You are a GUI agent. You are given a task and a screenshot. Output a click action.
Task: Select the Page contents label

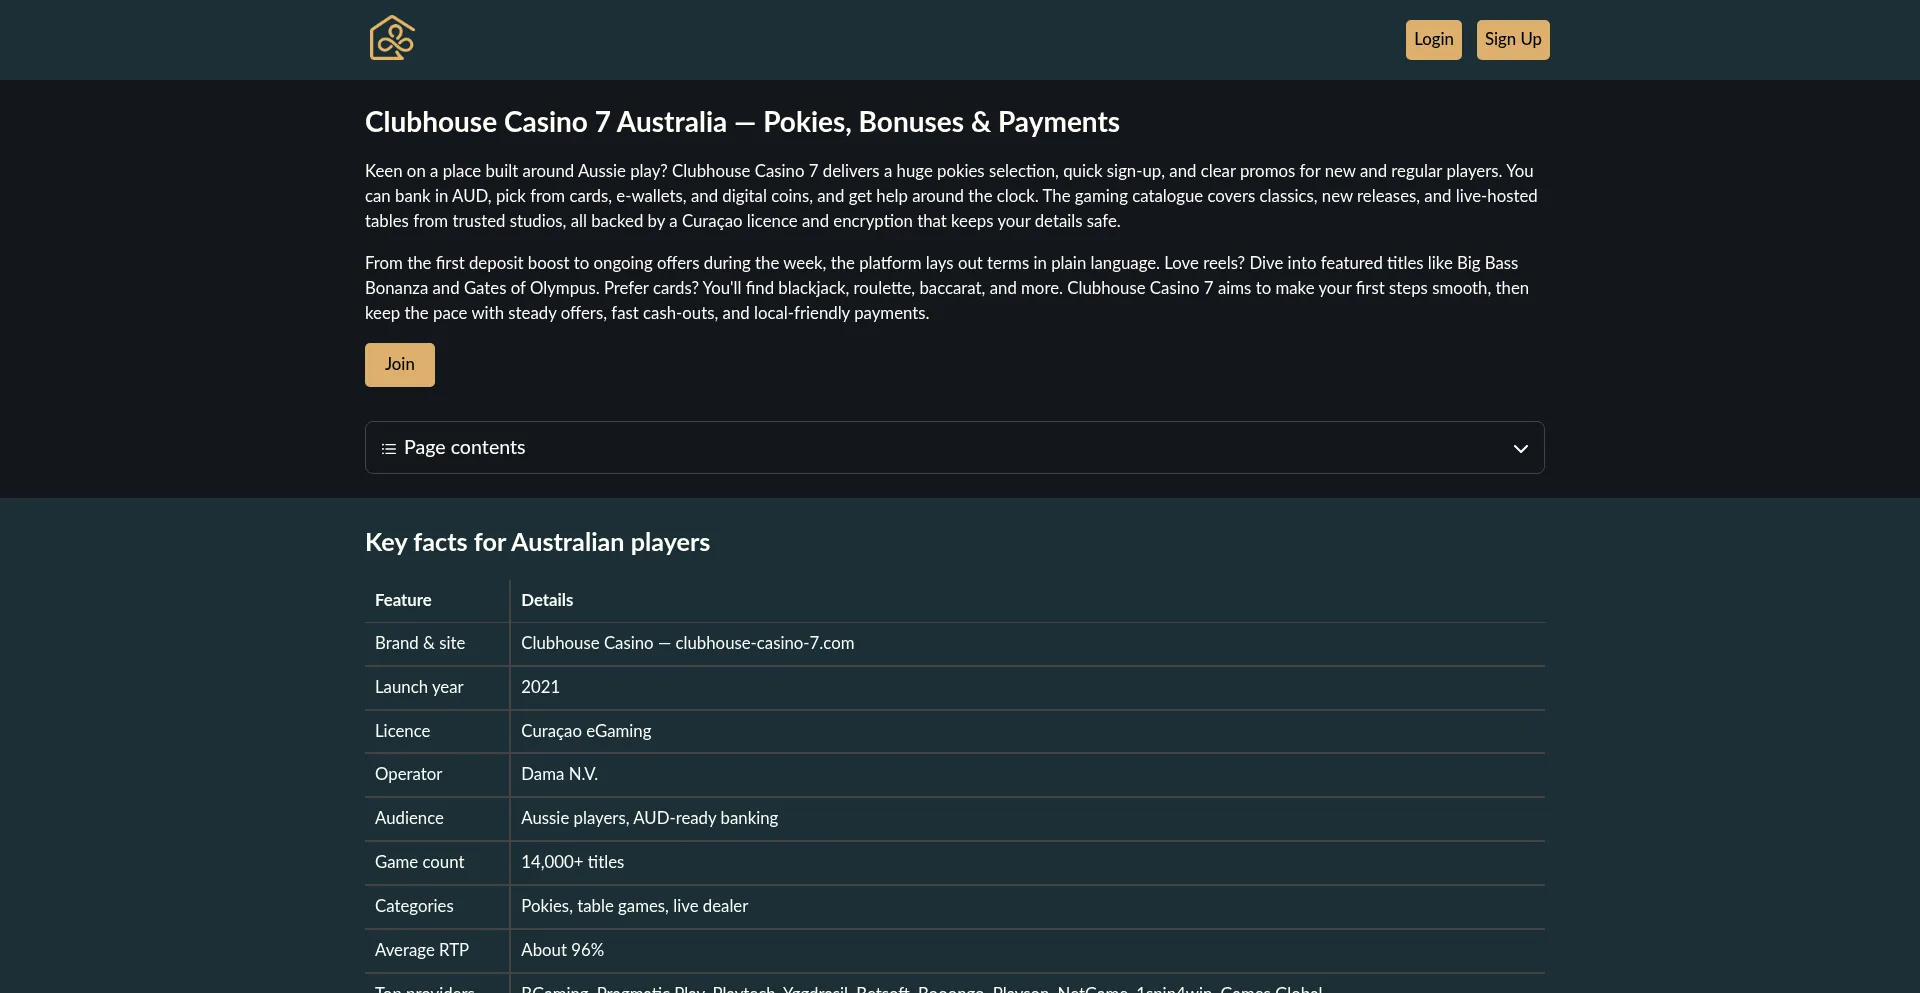[464, 448]
